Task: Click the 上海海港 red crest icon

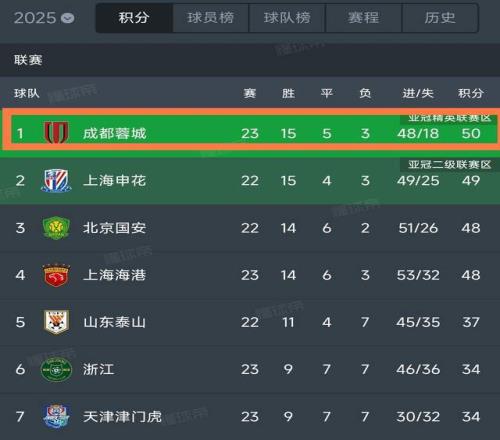Action: 56,275
